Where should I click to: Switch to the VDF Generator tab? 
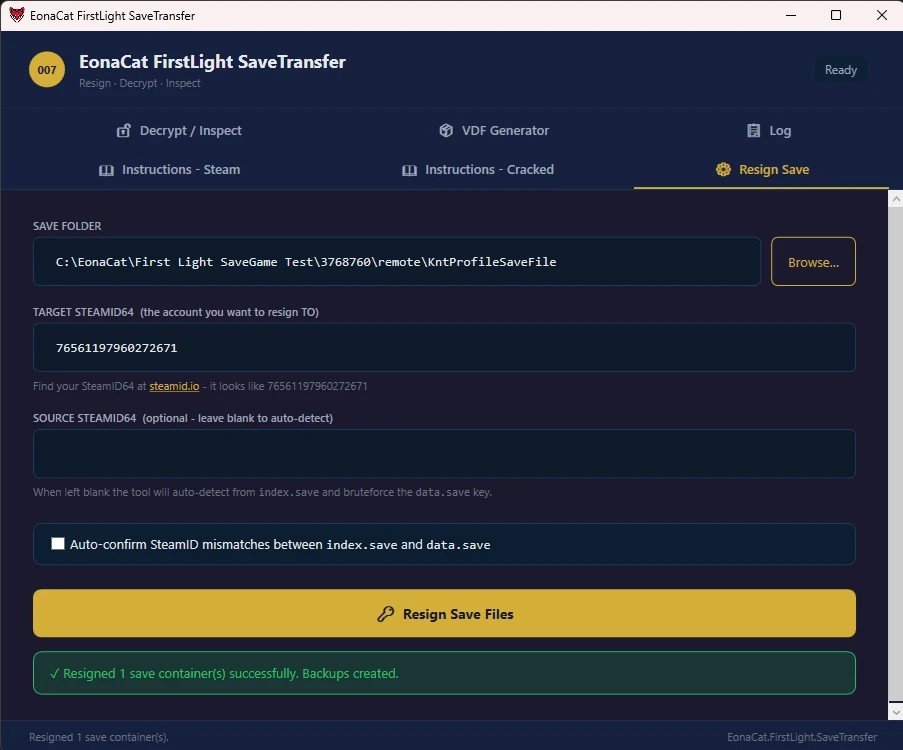[494, 131]
